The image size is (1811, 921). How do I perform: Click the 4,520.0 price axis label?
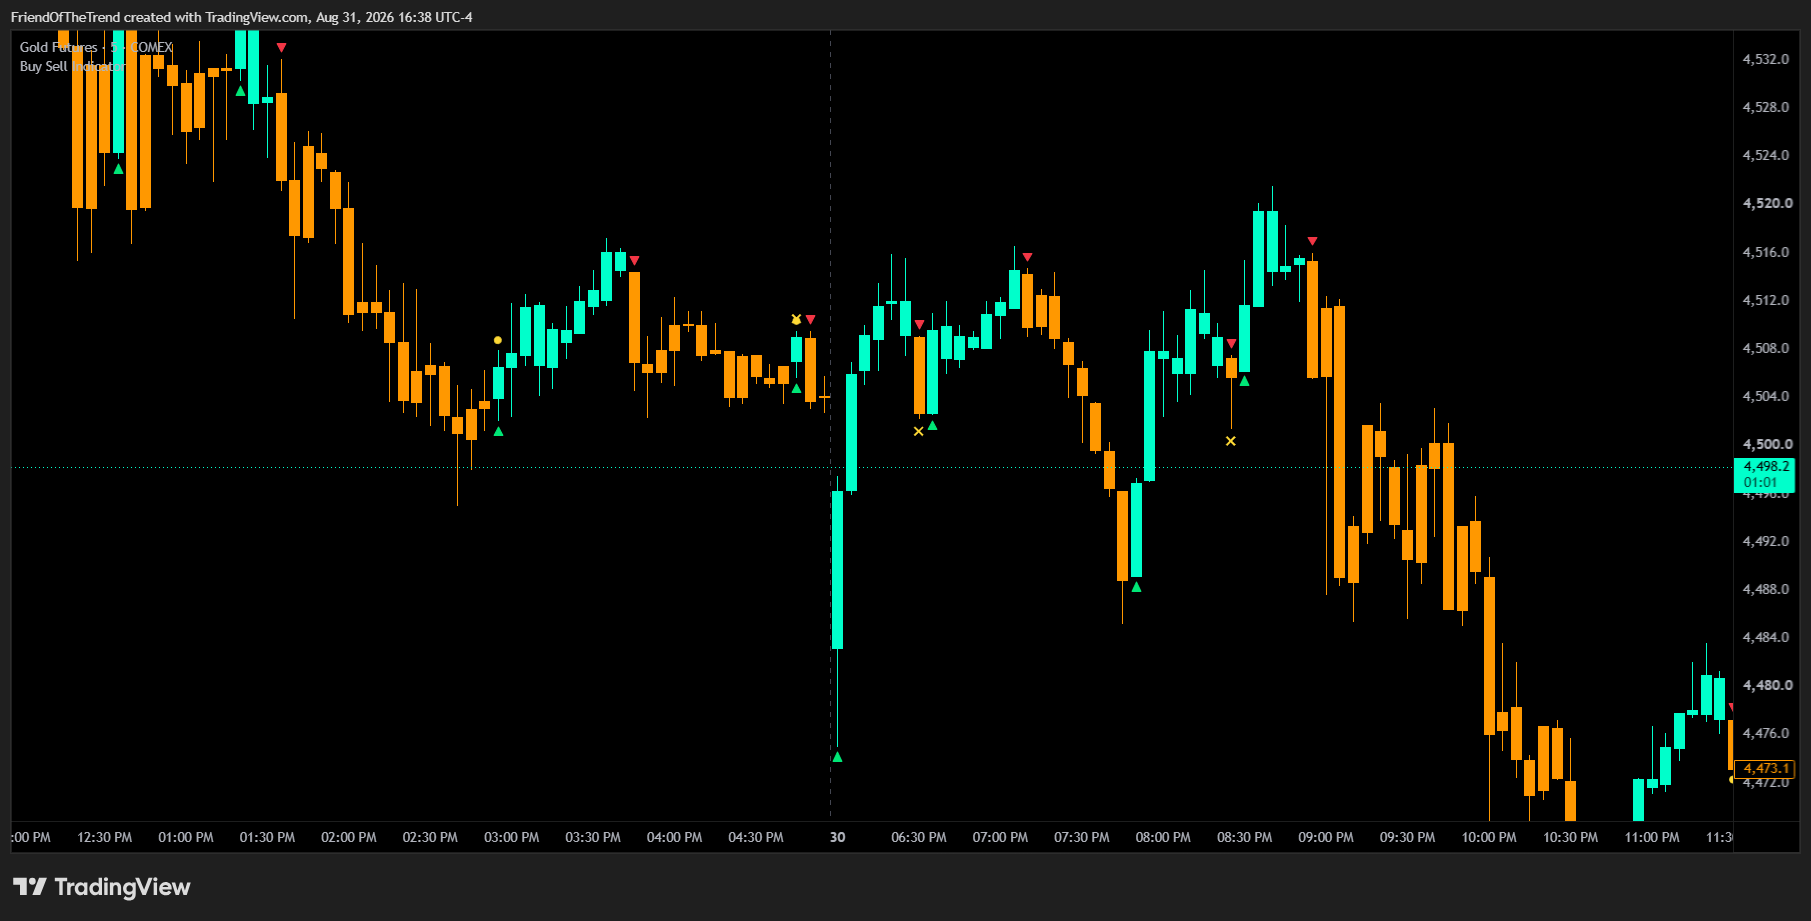pos(1767,203)
